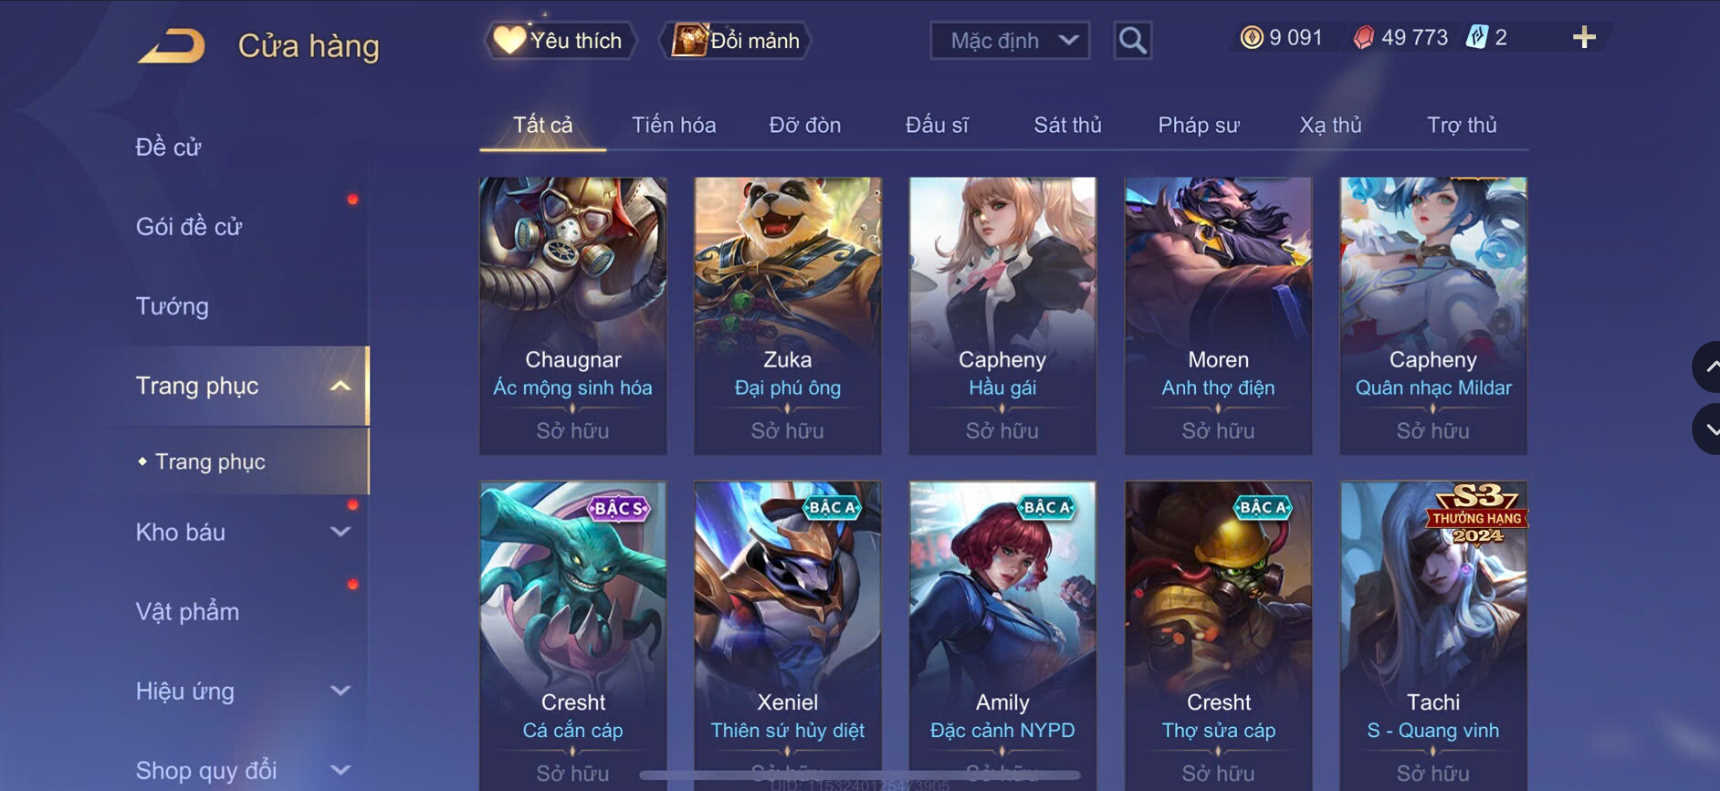Image resolution: width=1720 pixels, height=791 pixels.
Task: Open the Mặc định sort dropdown
Action: click(1010, 41)
